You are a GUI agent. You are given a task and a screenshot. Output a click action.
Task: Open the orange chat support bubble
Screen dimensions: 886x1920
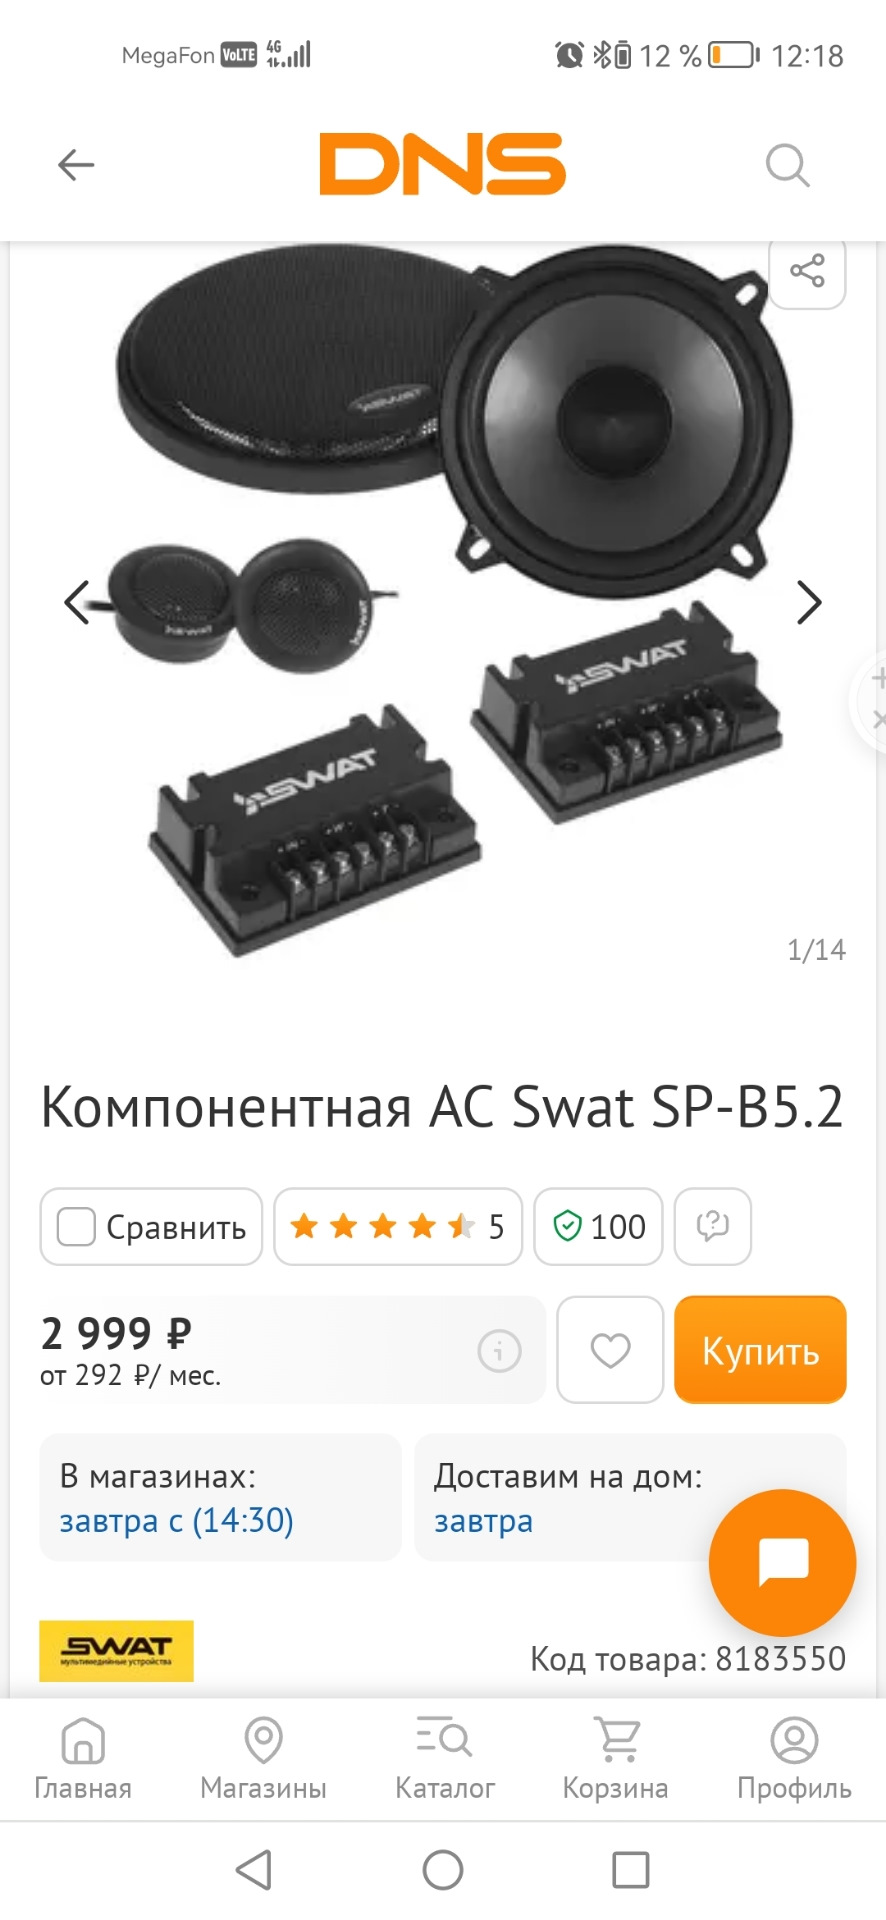click(x=782, y=1563)
